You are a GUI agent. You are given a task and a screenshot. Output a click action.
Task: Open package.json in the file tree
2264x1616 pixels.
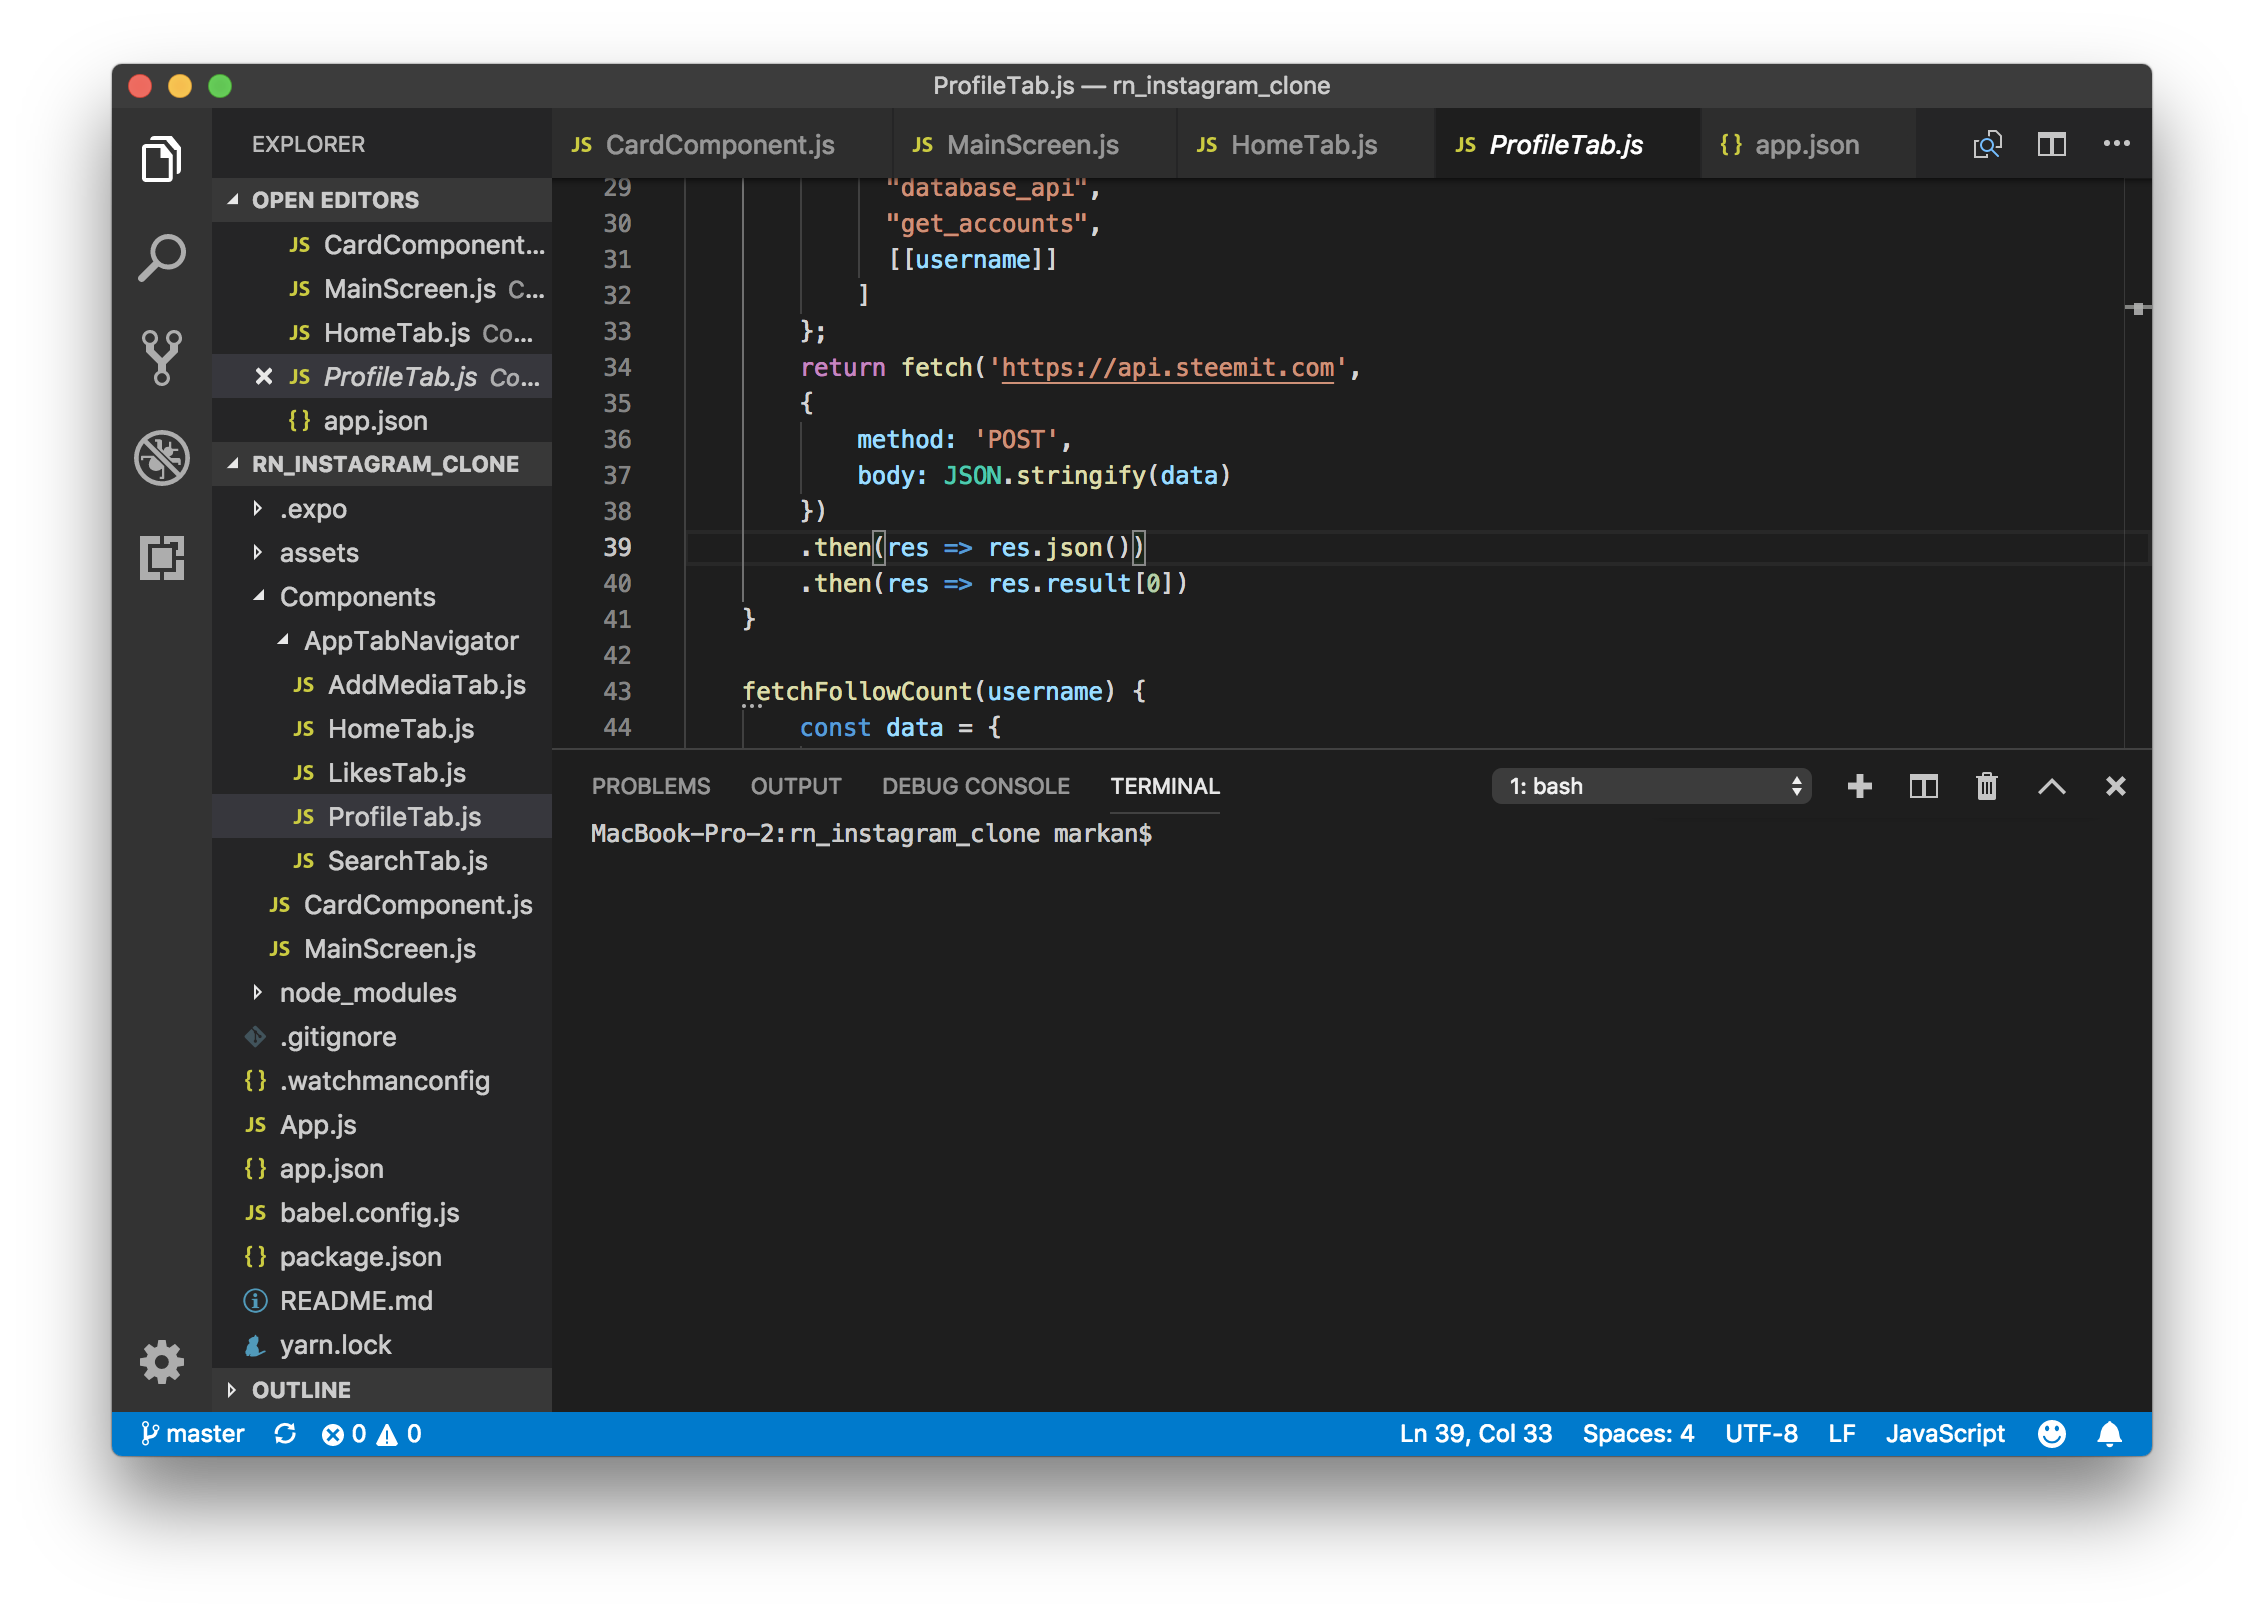point(360,1257)
